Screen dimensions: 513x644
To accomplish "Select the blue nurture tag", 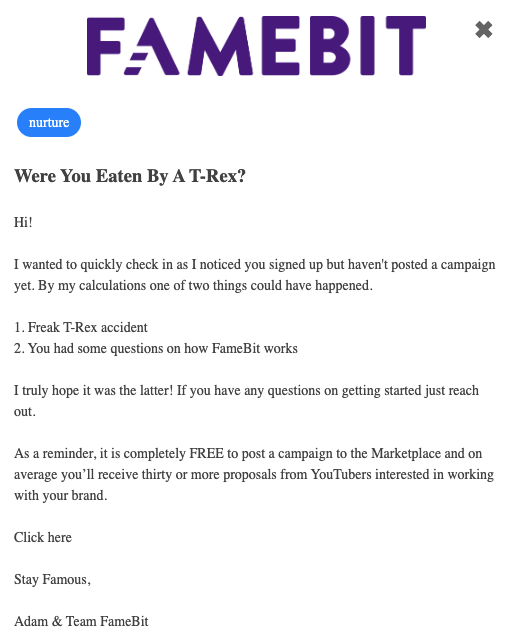I will [x=49, y=122].
